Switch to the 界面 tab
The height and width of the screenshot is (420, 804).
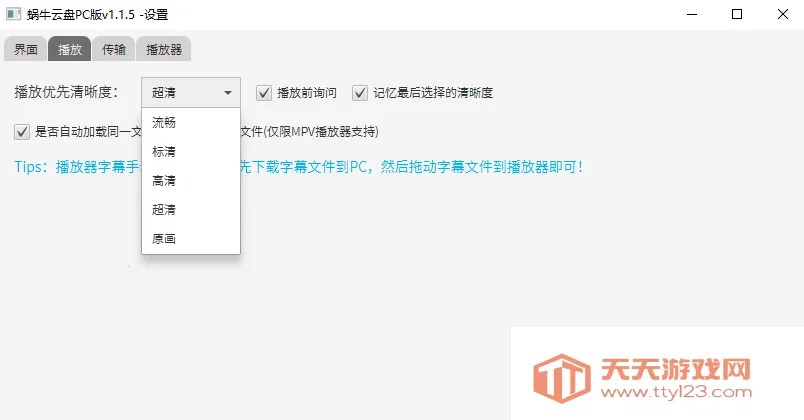pos(25,49)
